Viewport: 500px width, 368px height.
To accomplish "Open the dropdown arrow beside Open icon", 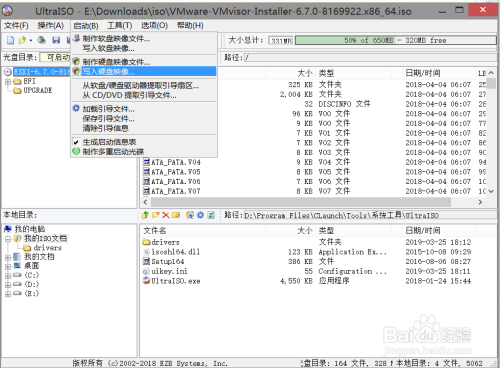I will coord(31,41).
